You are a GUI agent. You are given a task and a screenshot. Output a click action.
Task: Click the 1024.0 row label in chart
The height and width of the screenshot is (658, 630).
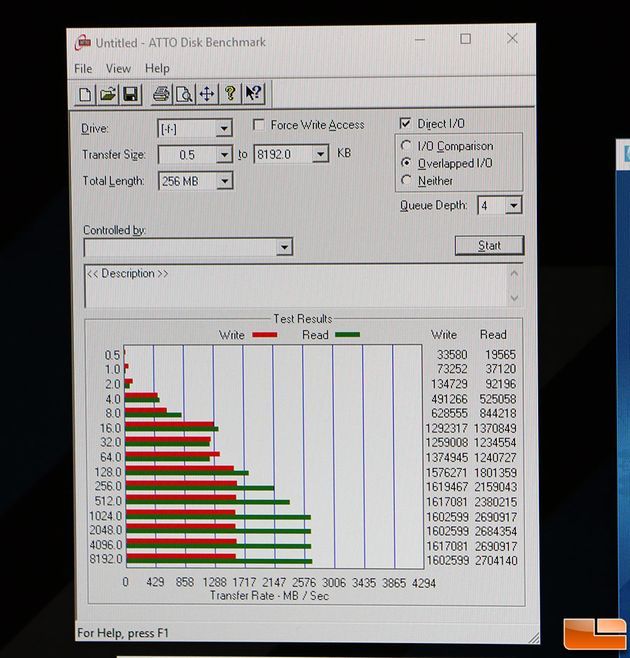(x=105, y=516)
